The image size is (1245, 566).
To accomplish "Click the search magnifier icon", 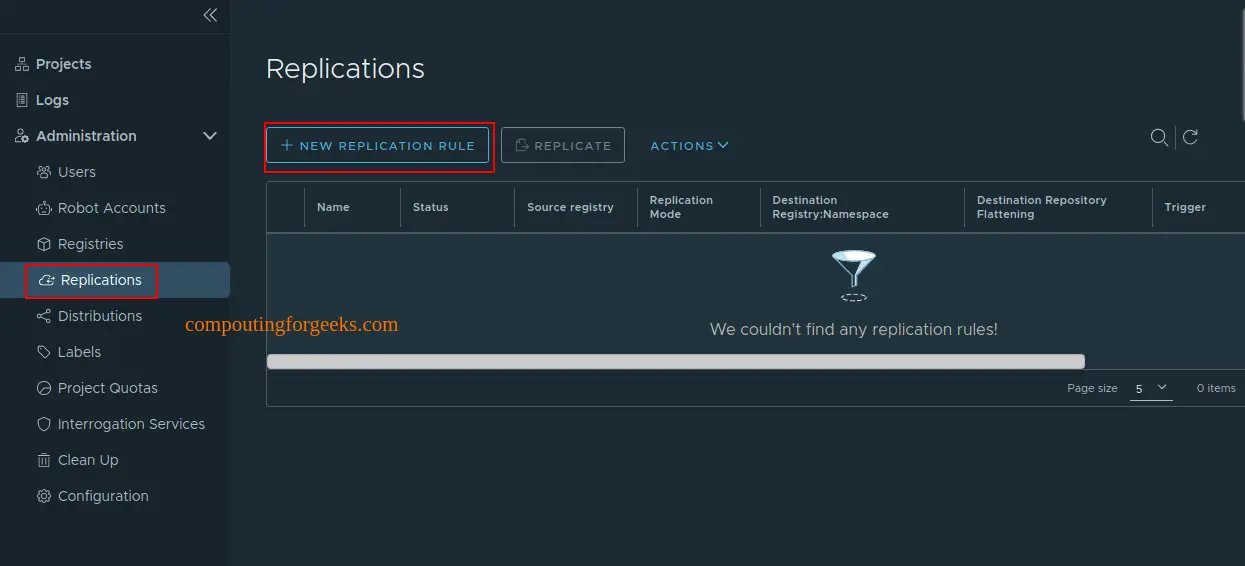I will click(x=1159, y=138).
